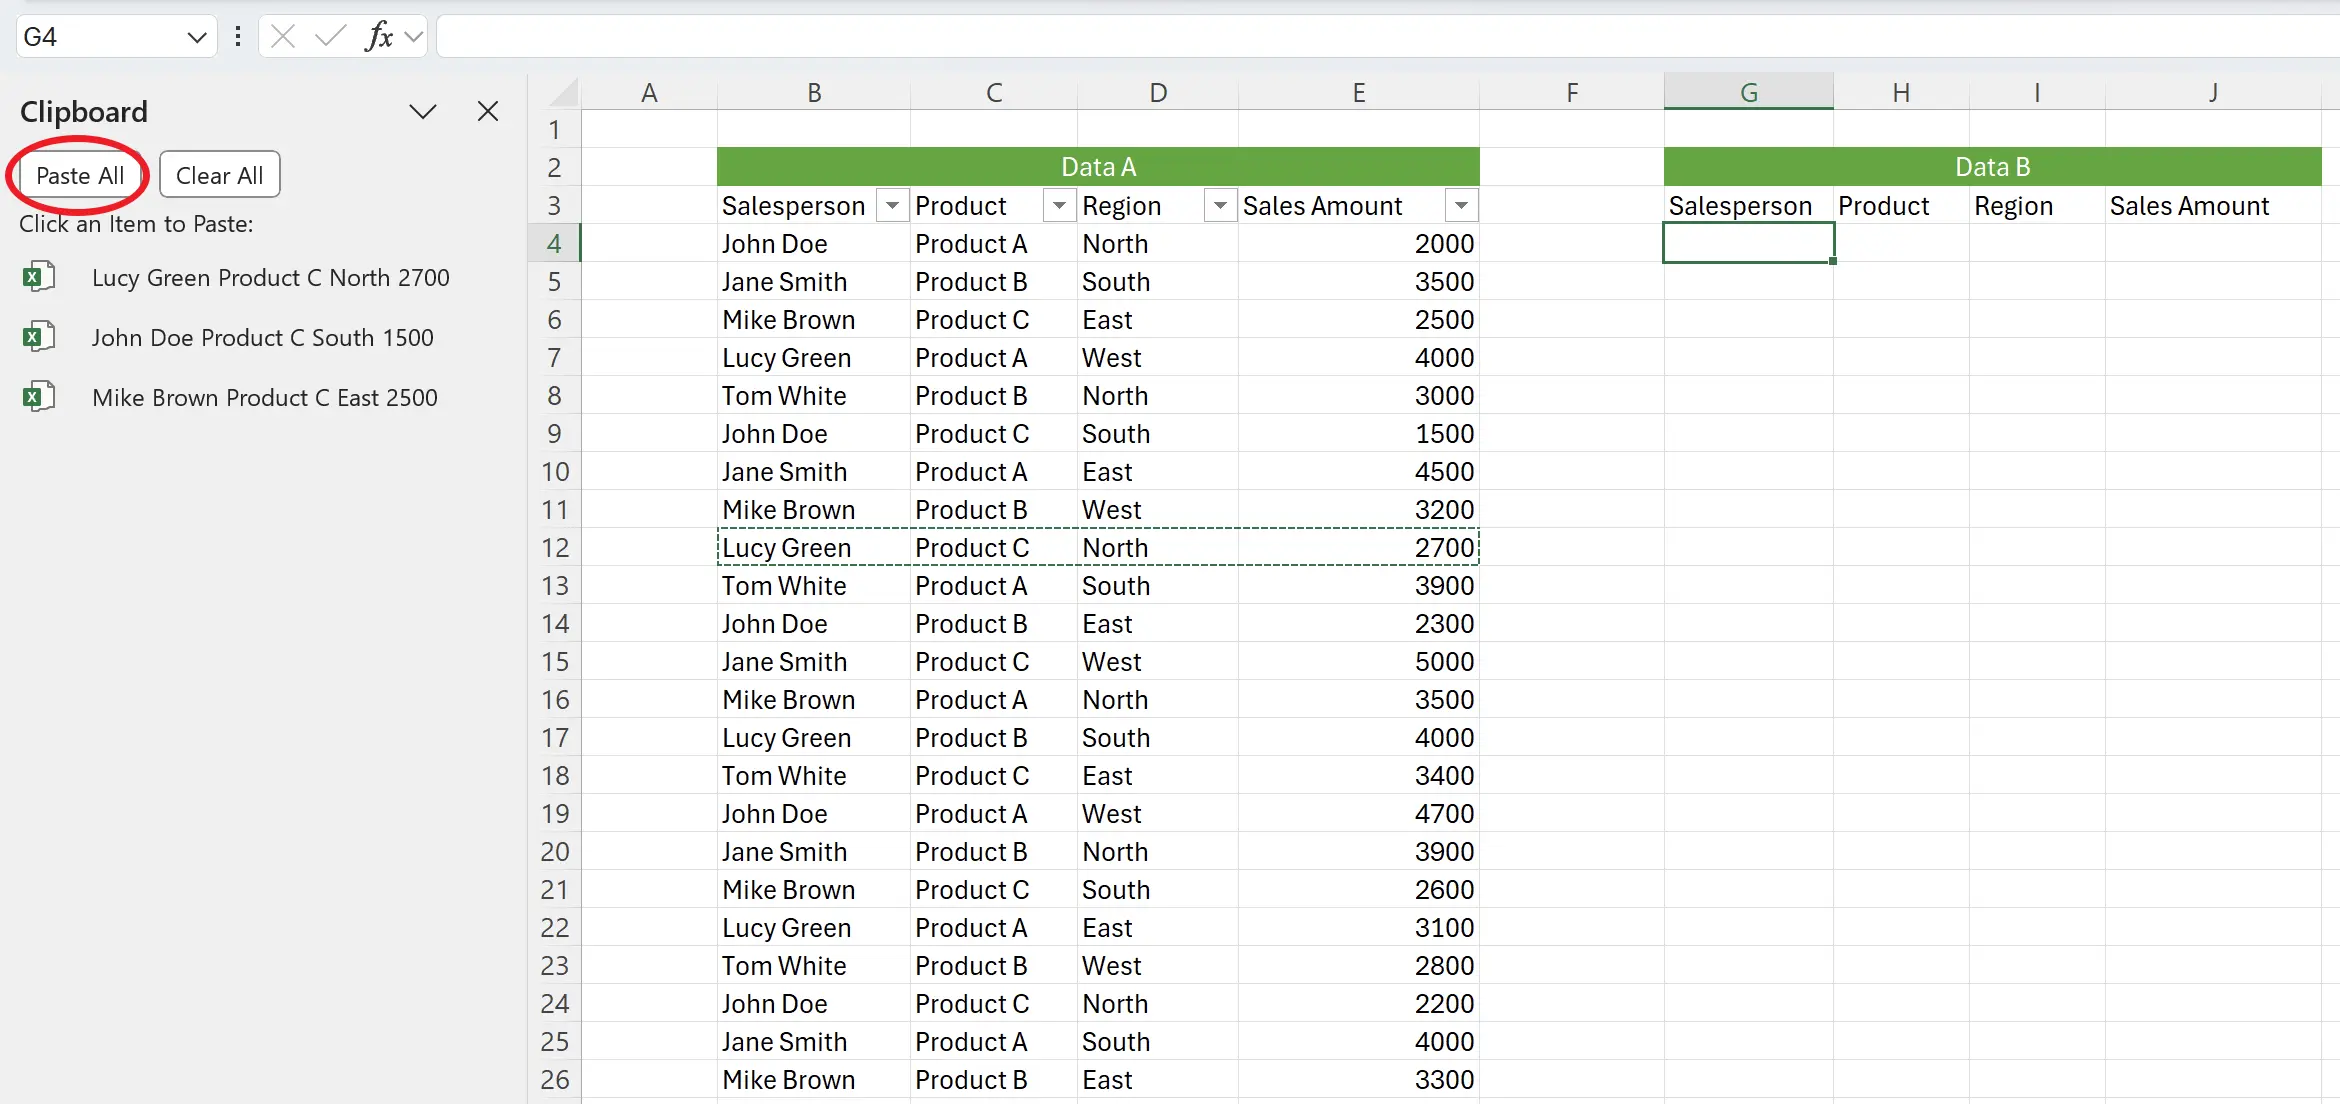Viewport: 2340px width, 1104px height.
Task: Click the Clear All button
Action: point(219,175)
